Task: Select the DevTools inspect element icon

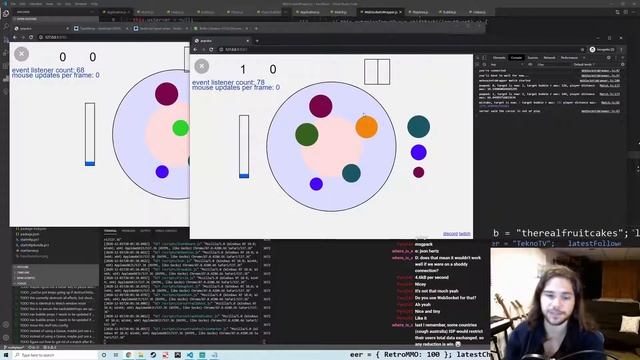Action: pyautogui.click(x=478, y=58)
